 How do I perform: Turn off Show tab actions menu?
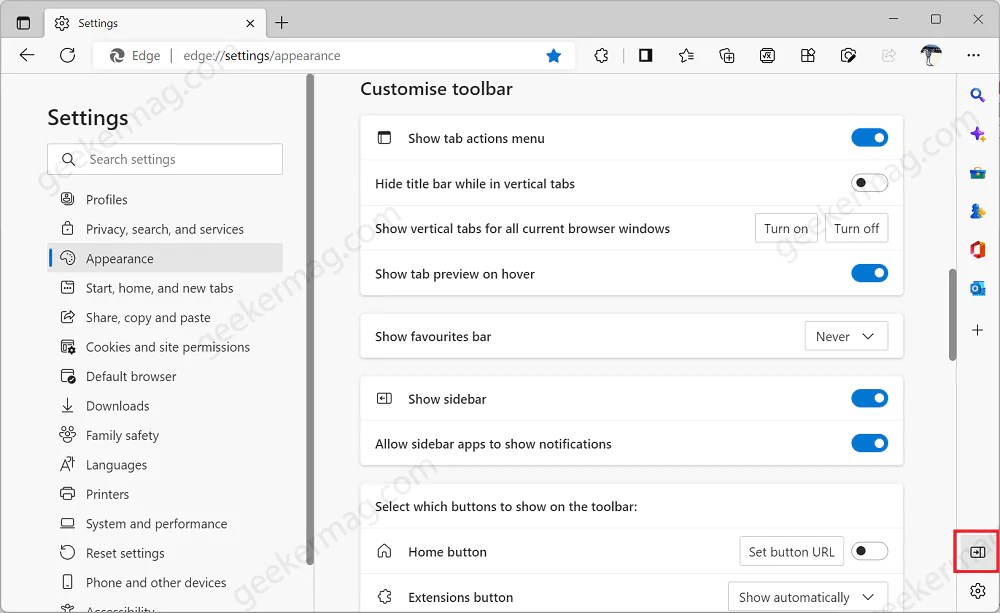tap(869, 138)
